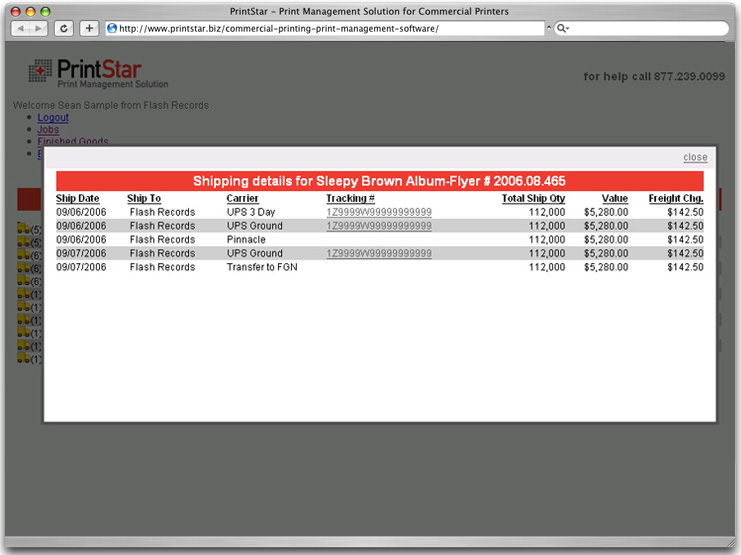Close the shipping details popup via close link
The width and height of the screenshot is (741, 555).
pos(695,157)
